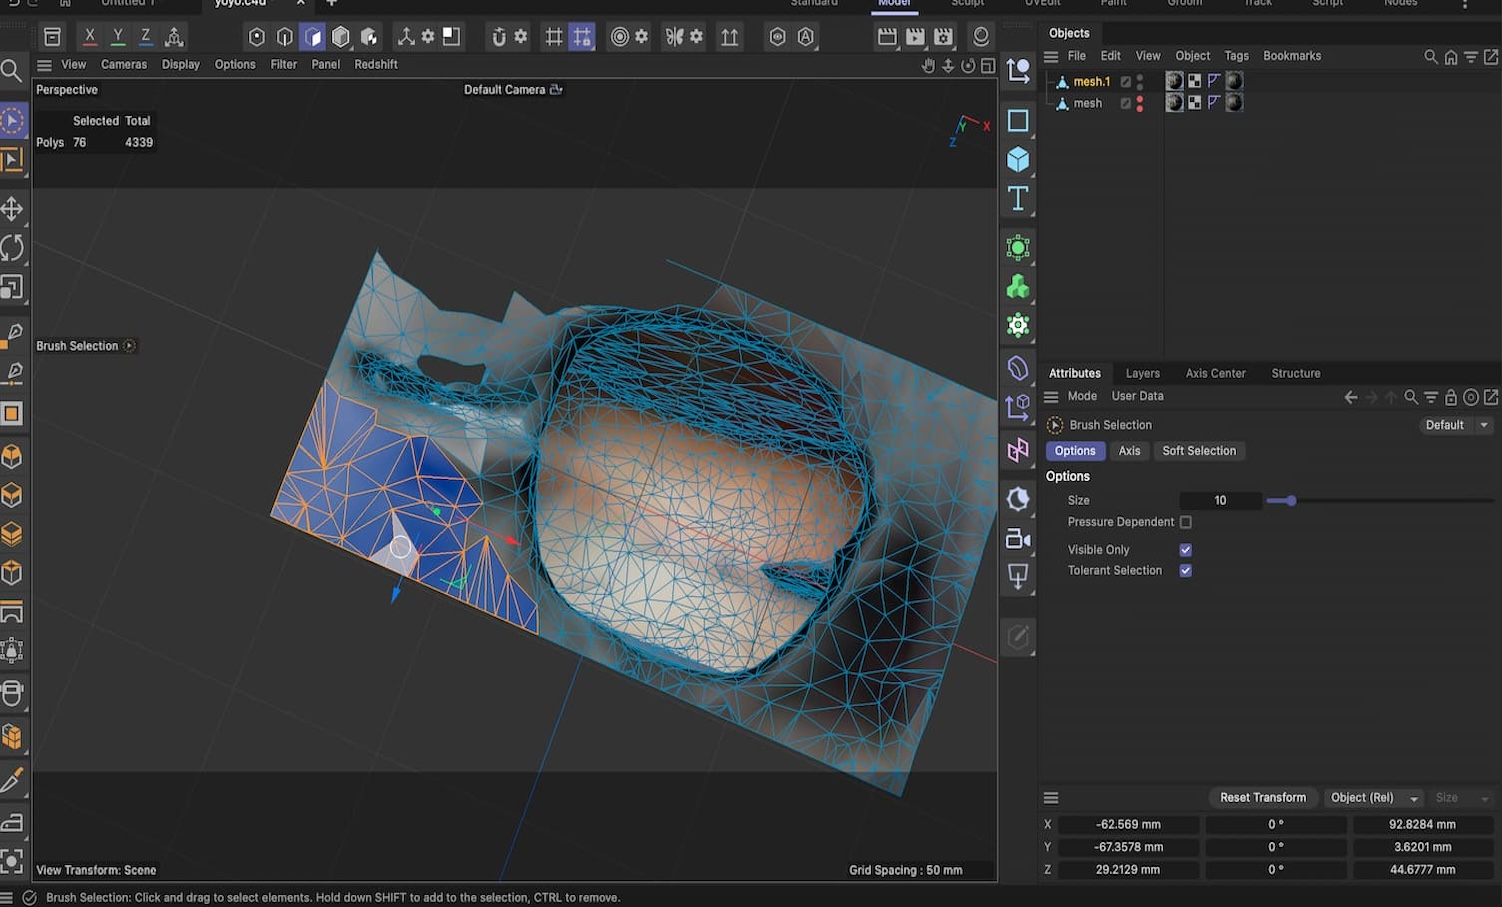Open the Text tool icon in the right sidebar
Image resolution: width=1502 pixels, height=907 pixels.
pyautogui.click(x=1017, y=198)
